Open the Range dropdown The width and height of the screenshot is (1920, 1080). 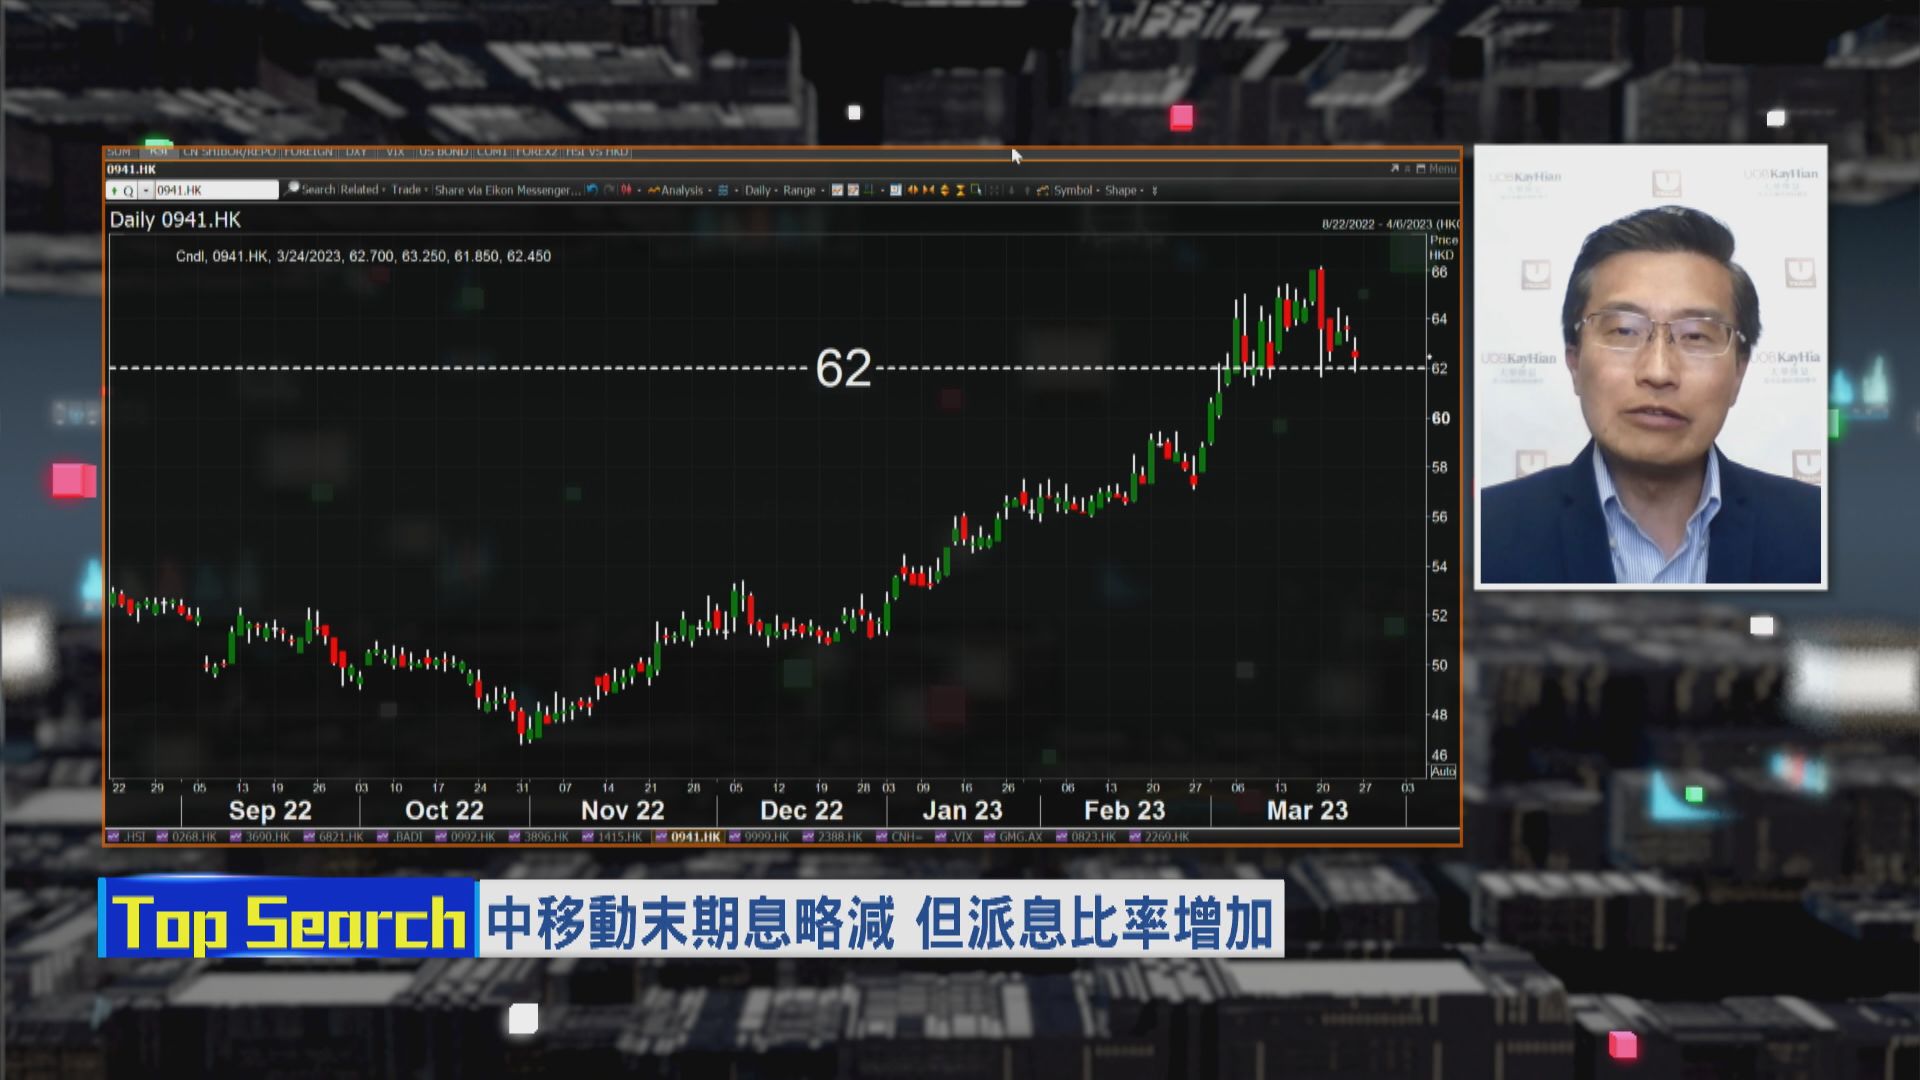point(798,190)
